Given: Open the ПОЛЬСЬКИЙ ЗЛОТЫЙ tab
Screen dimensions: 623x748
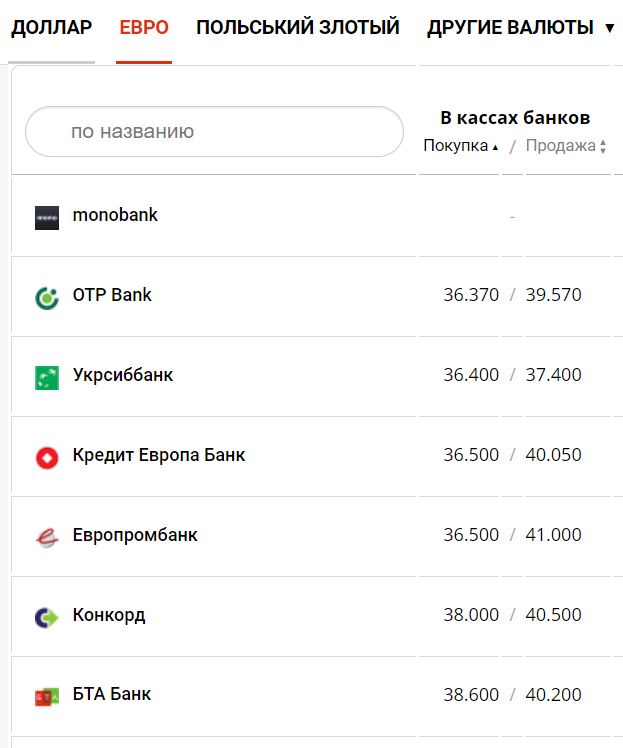Looking at the screenshot, I should (298, 27).
